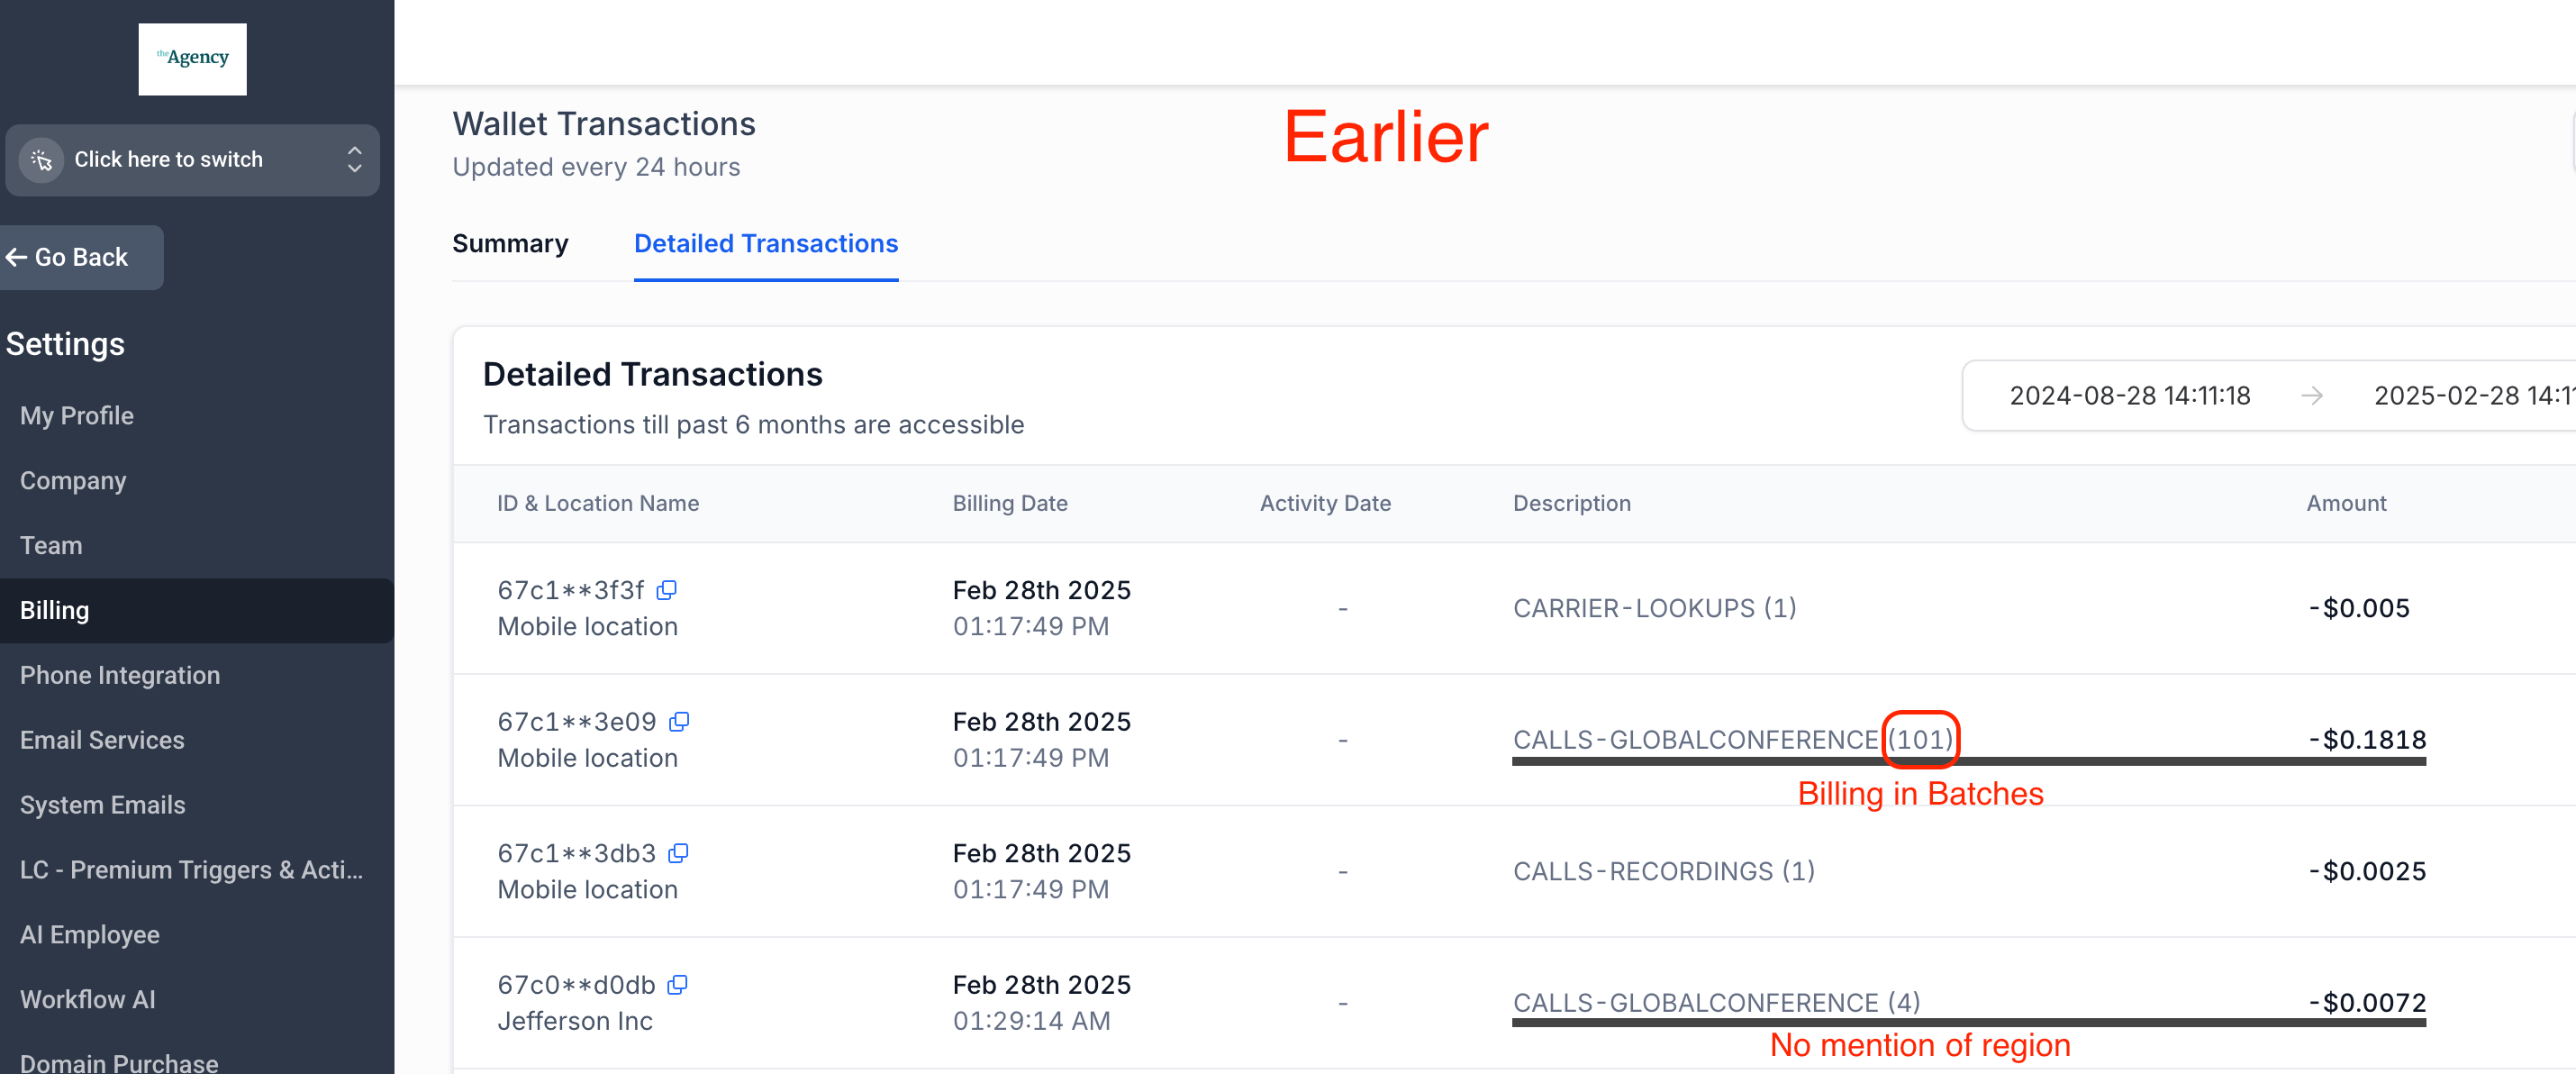
Task: Click the start date 2024-08-28 field
Action: (2129, 396)
